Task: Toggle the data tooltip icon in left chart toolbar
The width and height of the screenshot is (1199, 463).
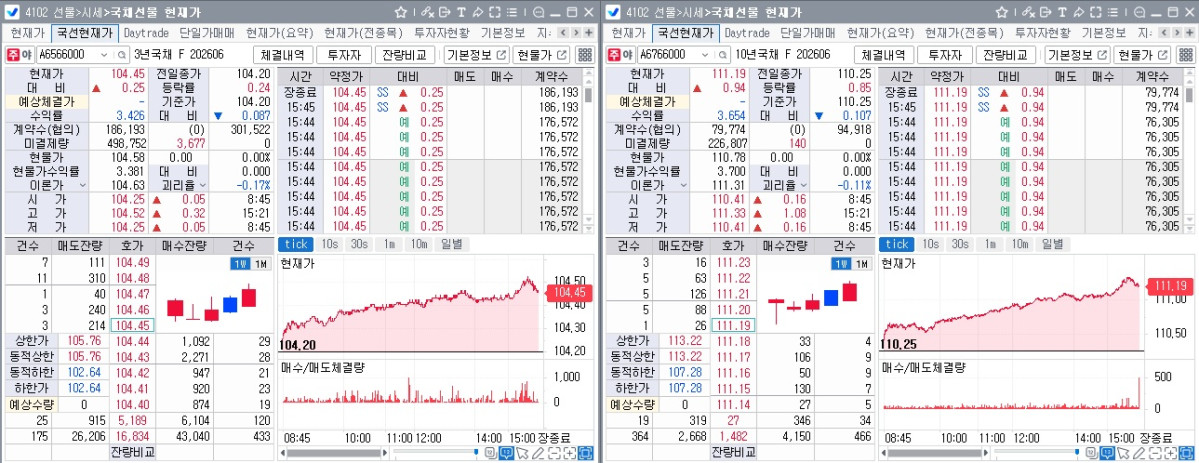Action: pyautogui.click(x=506, y=453)
